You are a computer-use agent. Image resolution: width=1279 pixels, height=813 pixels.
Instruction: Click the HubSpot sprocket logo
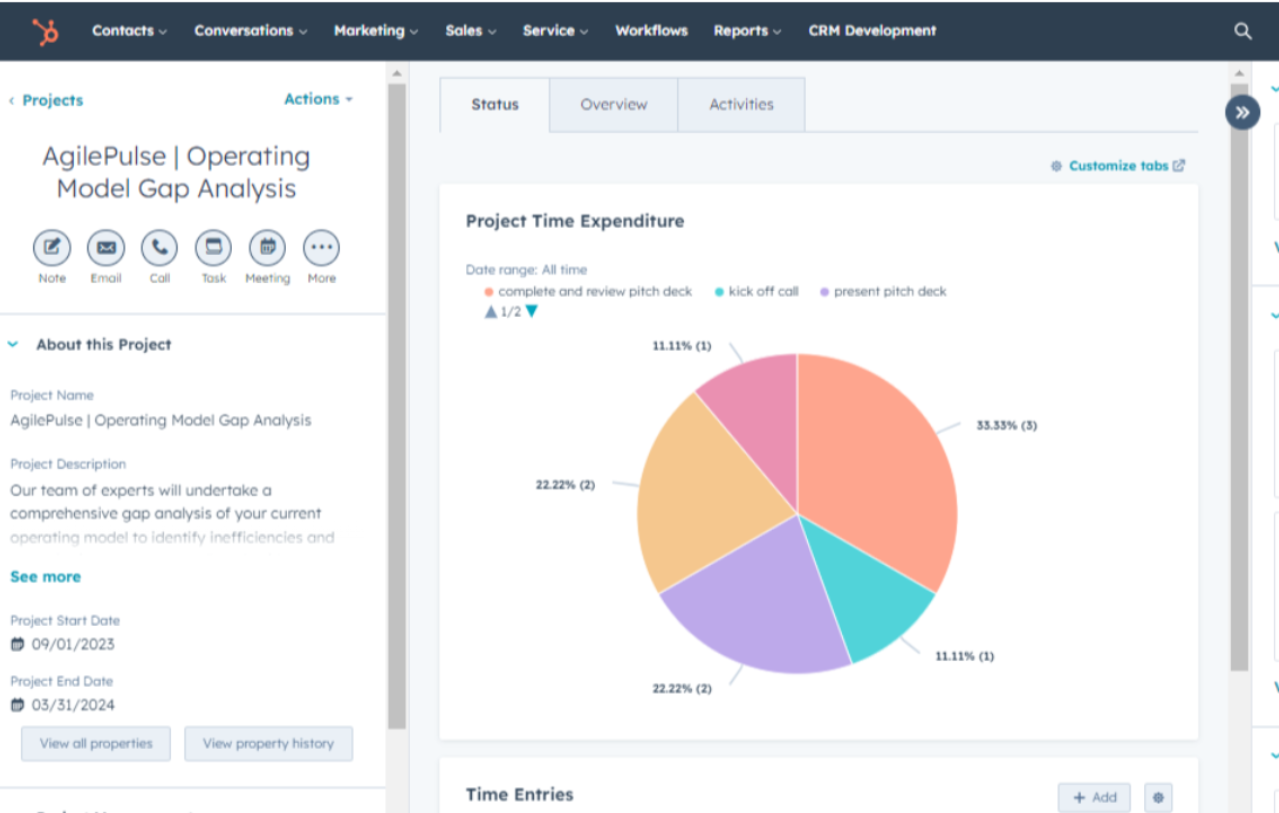pyautogui.click(x=45, y=31)
